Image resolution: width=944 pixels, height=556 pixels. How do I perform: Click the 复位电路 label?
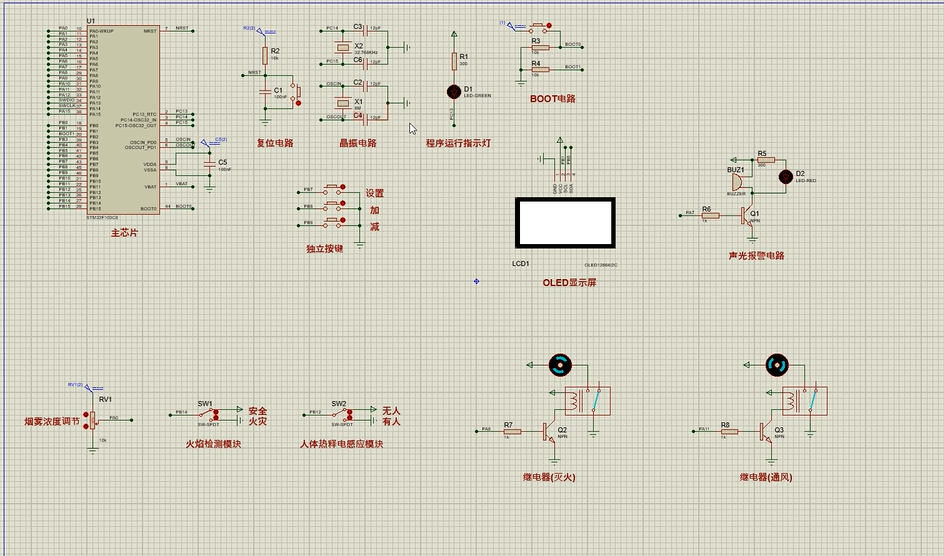pyautogui.click(x=275, y=143)
